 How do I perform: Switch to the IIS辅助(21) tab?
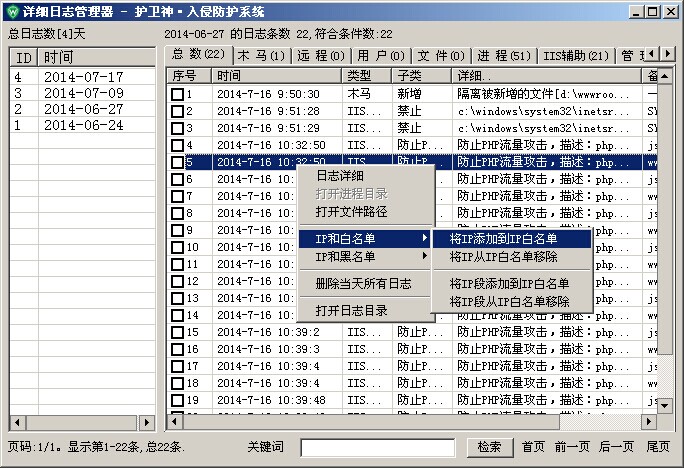576,56
